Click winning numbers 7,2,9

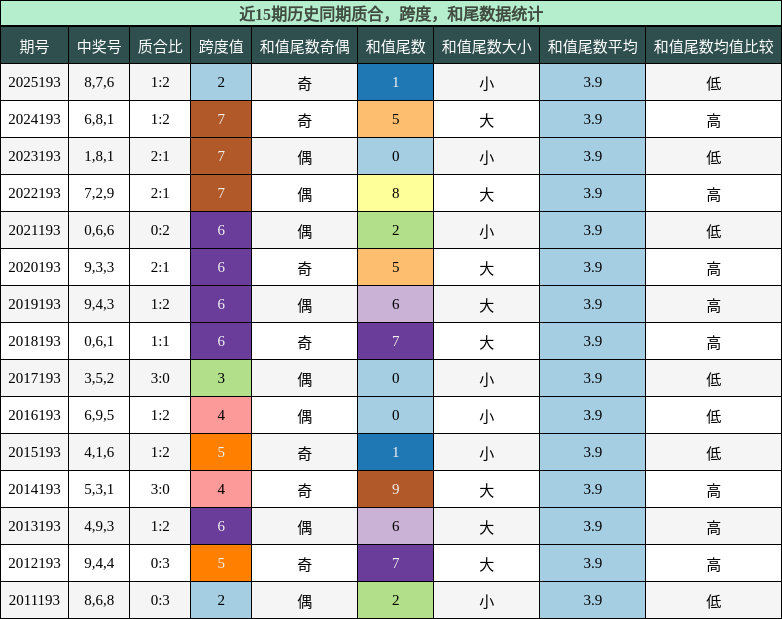coord(99,193)
